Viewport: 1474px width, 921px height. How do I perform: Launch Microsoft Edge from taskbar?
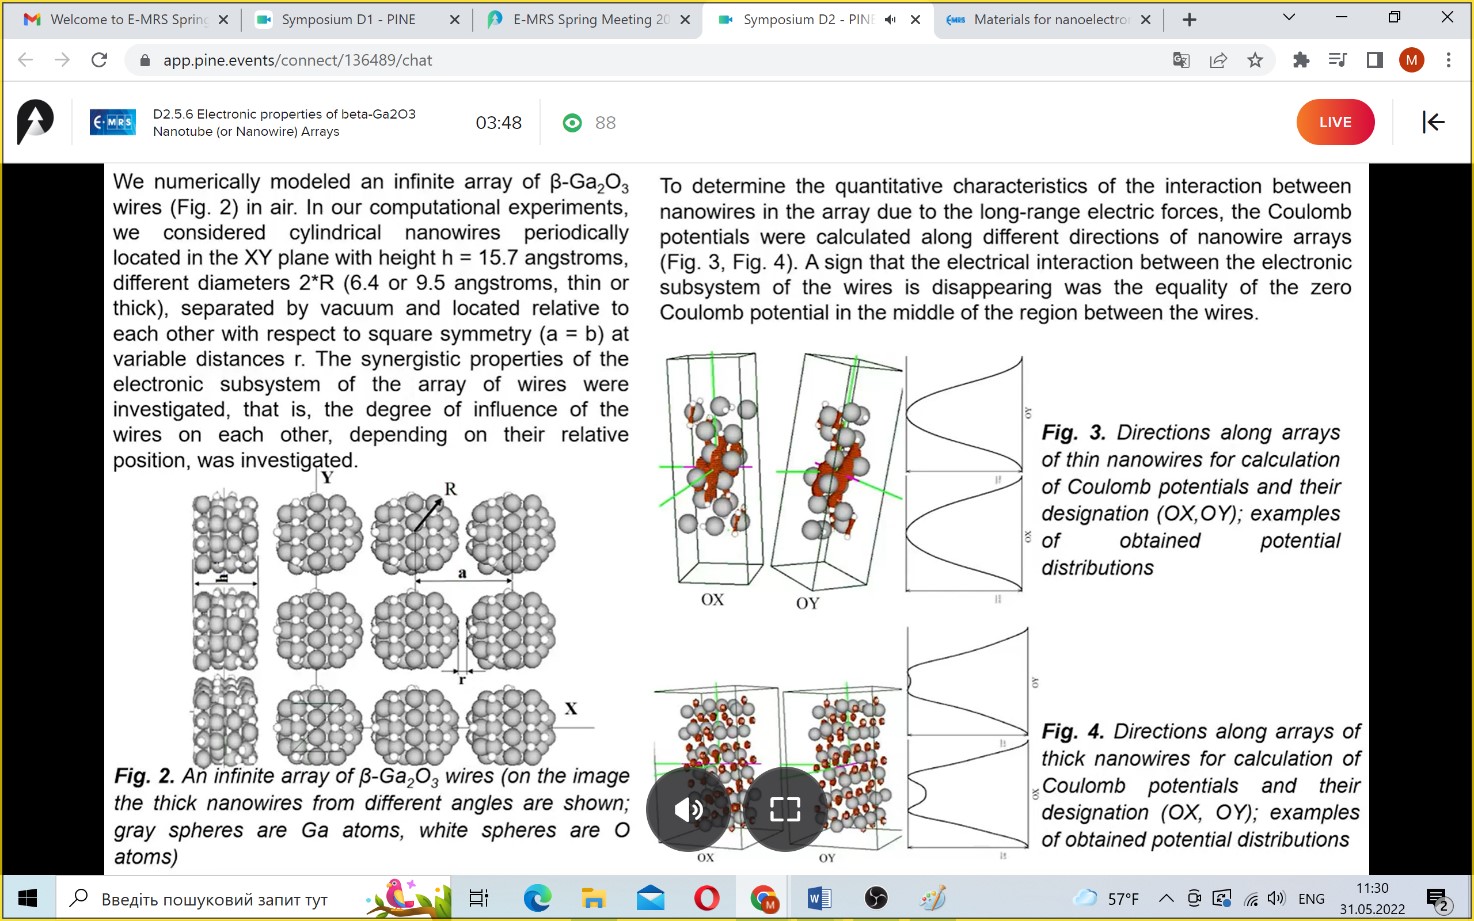[x=537, y=898]
